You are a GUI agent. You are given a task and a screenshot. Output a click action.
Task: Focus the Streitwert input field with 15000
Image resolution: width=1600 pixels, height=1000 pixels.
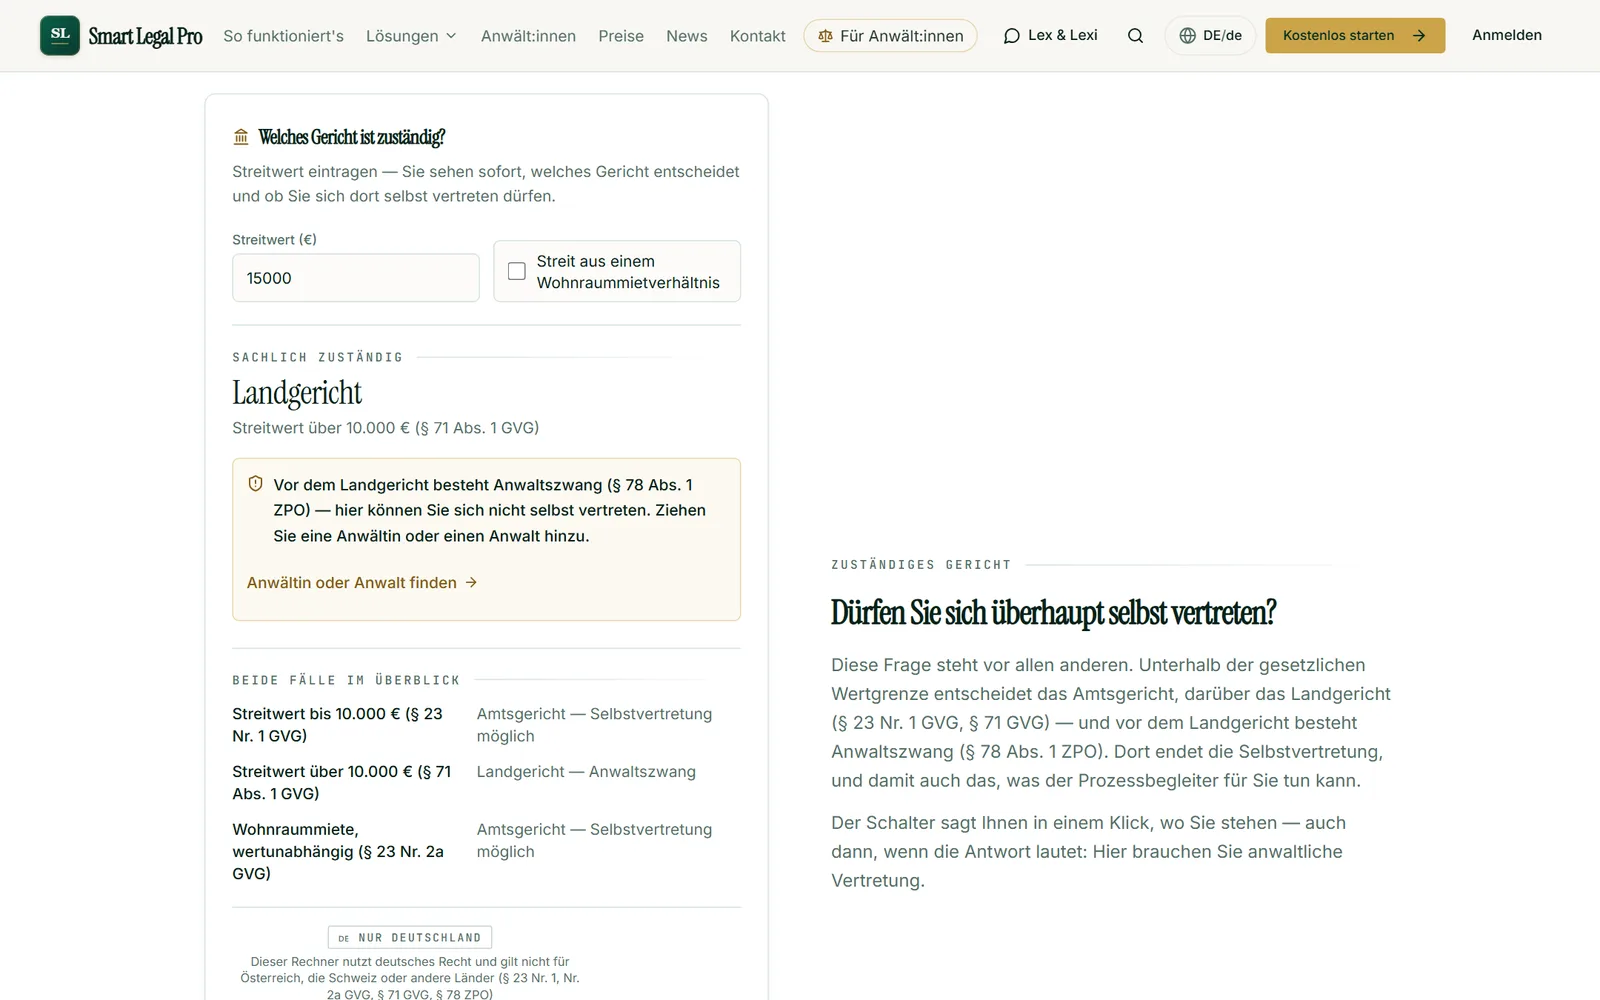[x=356, y=278]
